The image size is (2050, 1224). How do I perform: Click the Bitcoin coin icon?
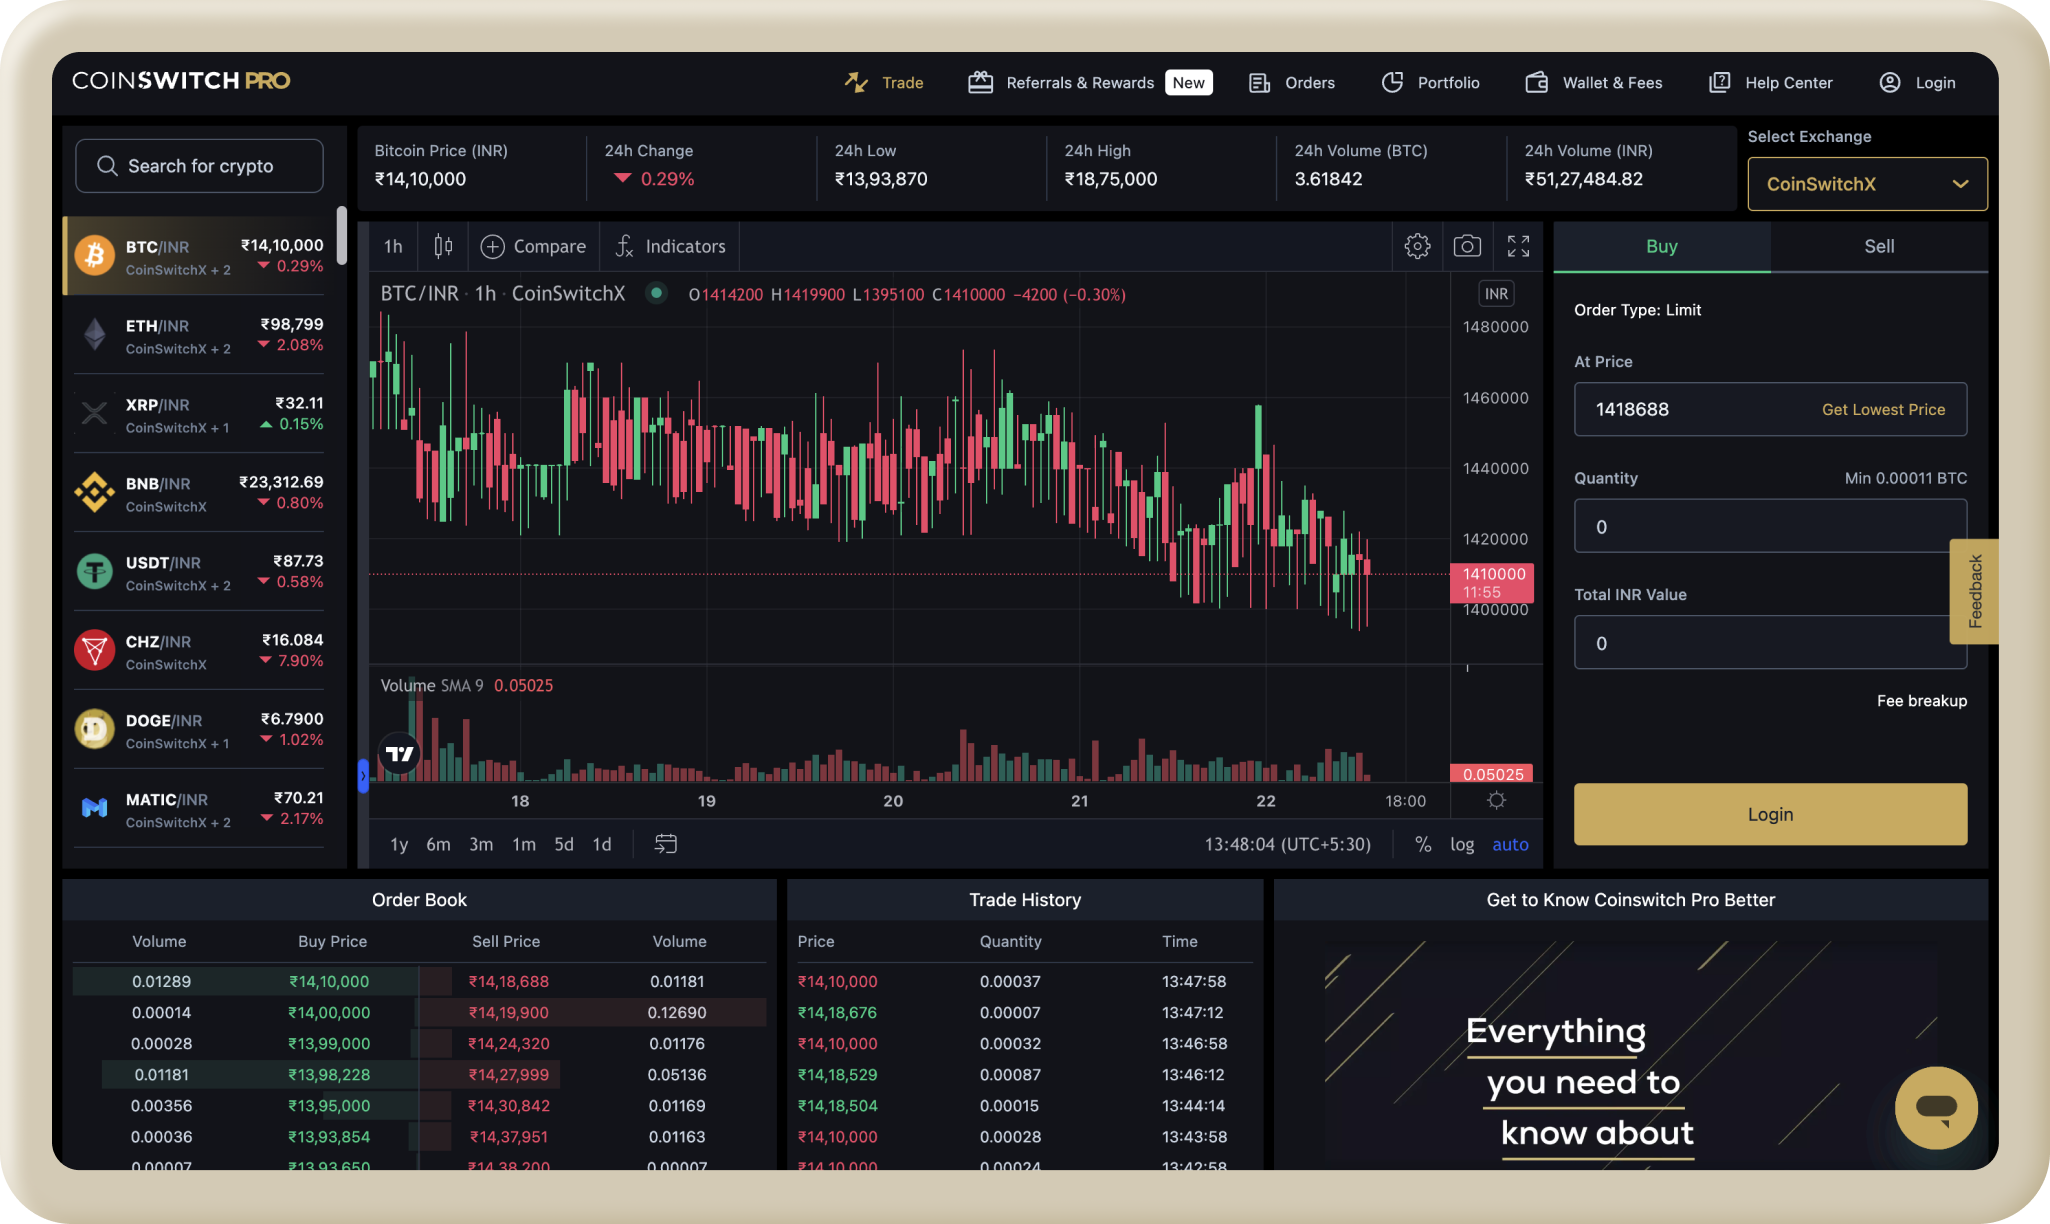pyautogui.click(x=95, y=255)
